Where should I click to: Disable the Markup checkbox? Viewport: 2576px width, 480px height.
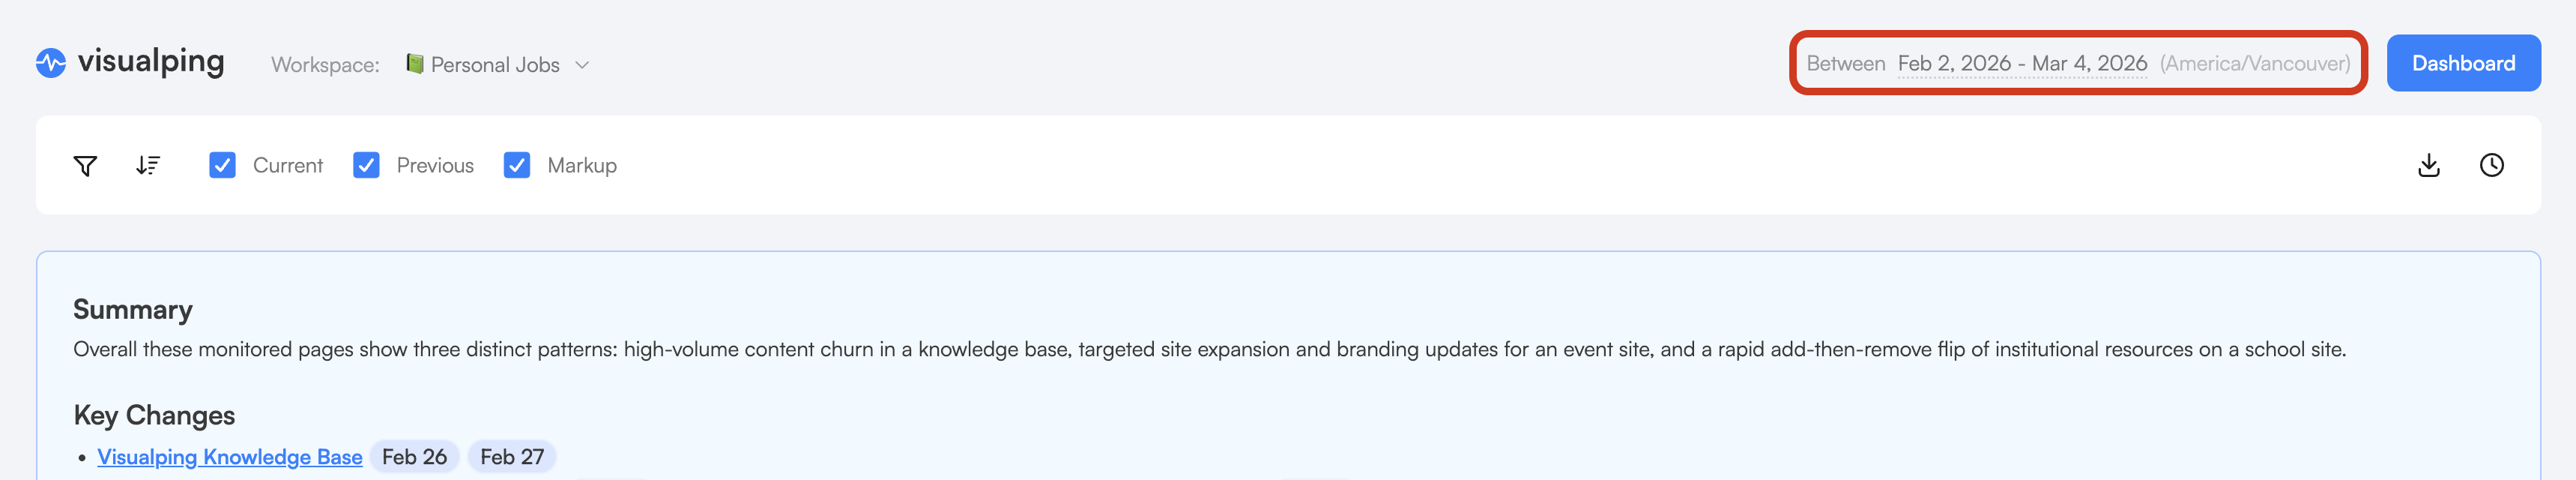[x=516, y=166]
